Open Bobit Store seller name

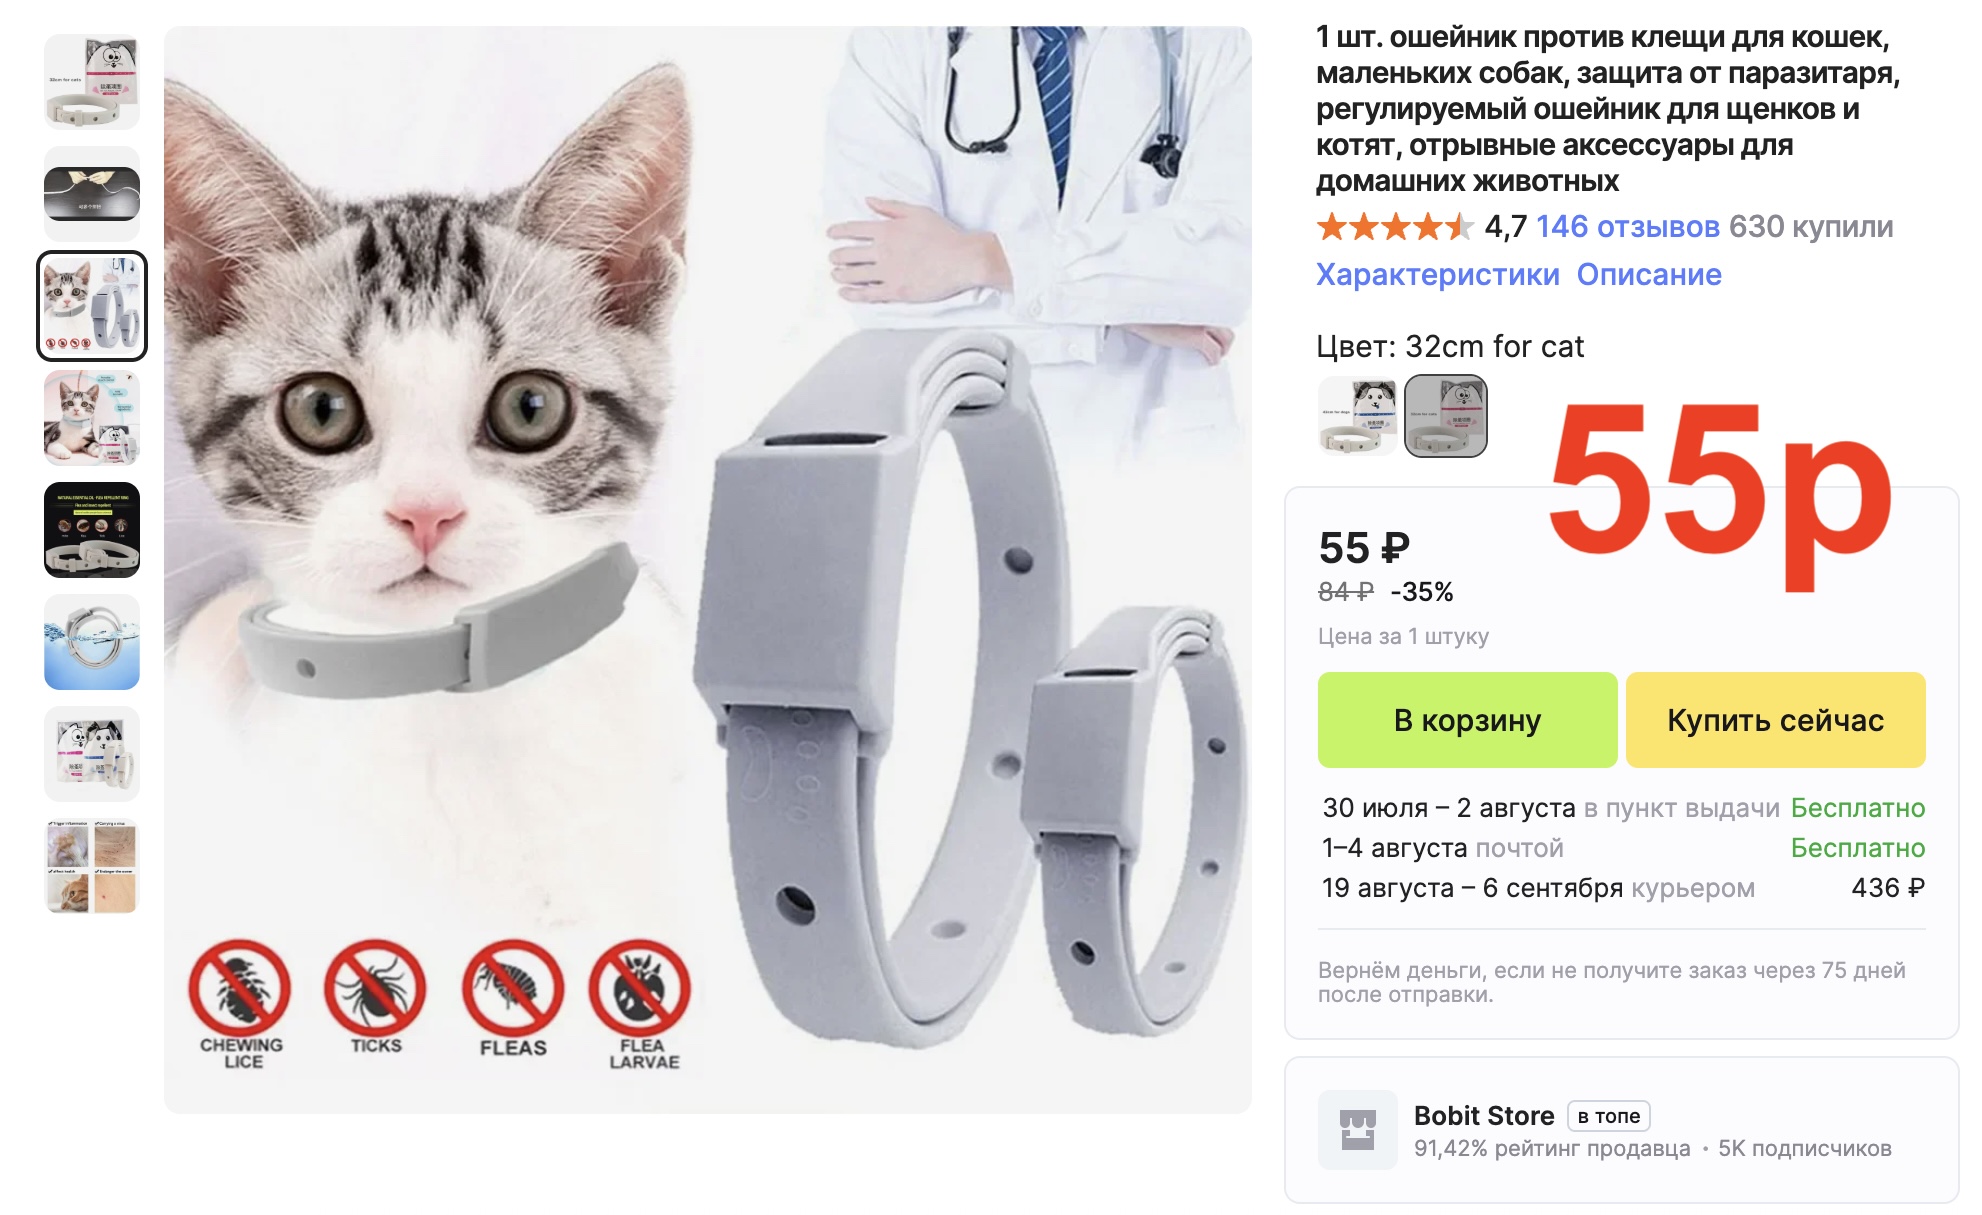1484,1115
